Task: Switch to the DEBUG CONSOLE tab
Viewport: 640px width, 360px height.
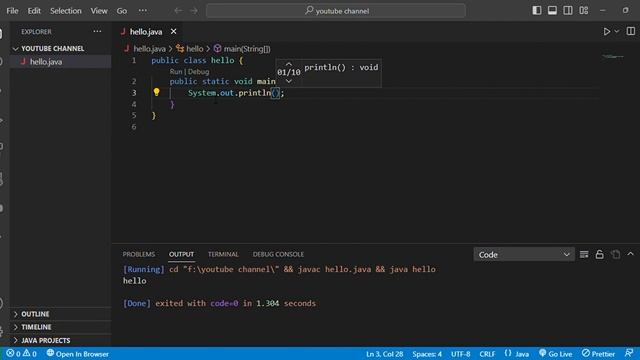Action: point(278,254)
